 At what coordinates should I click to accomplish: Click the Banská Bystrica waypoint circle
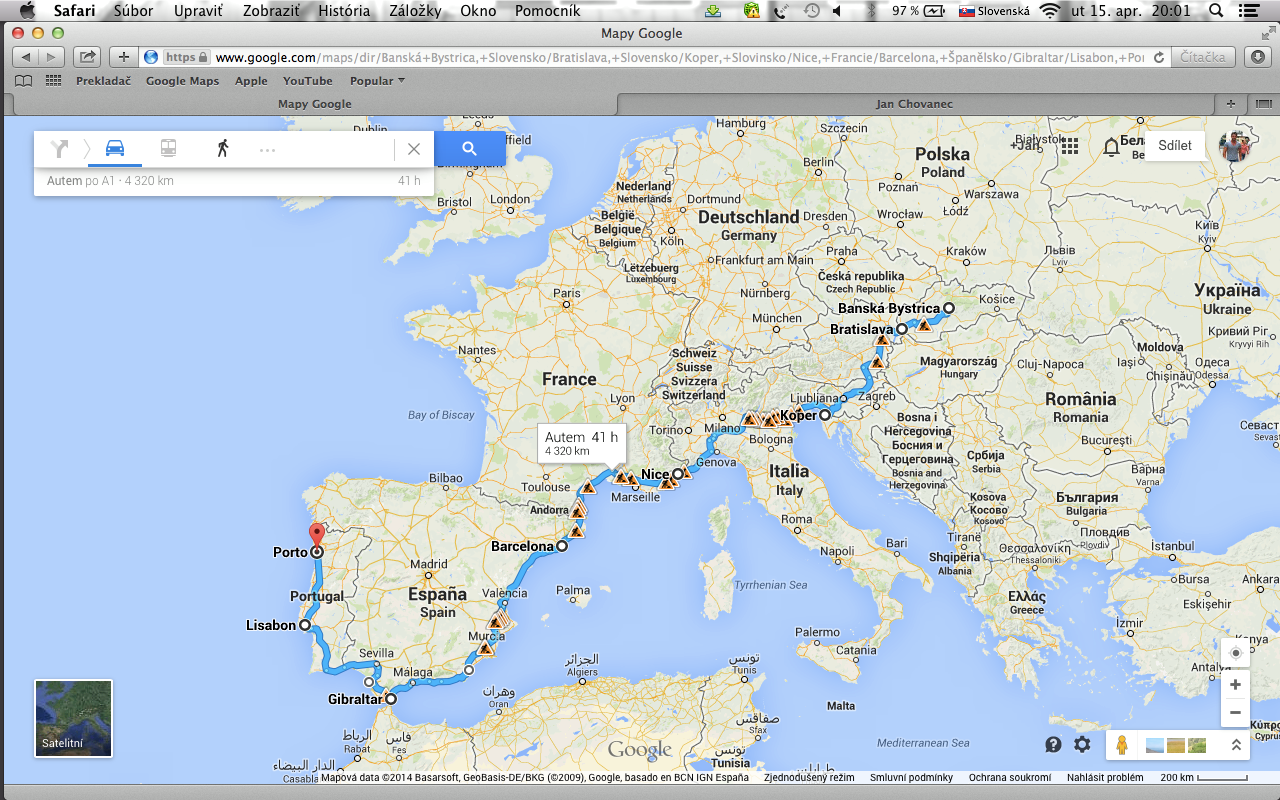(x=949, y=309)
